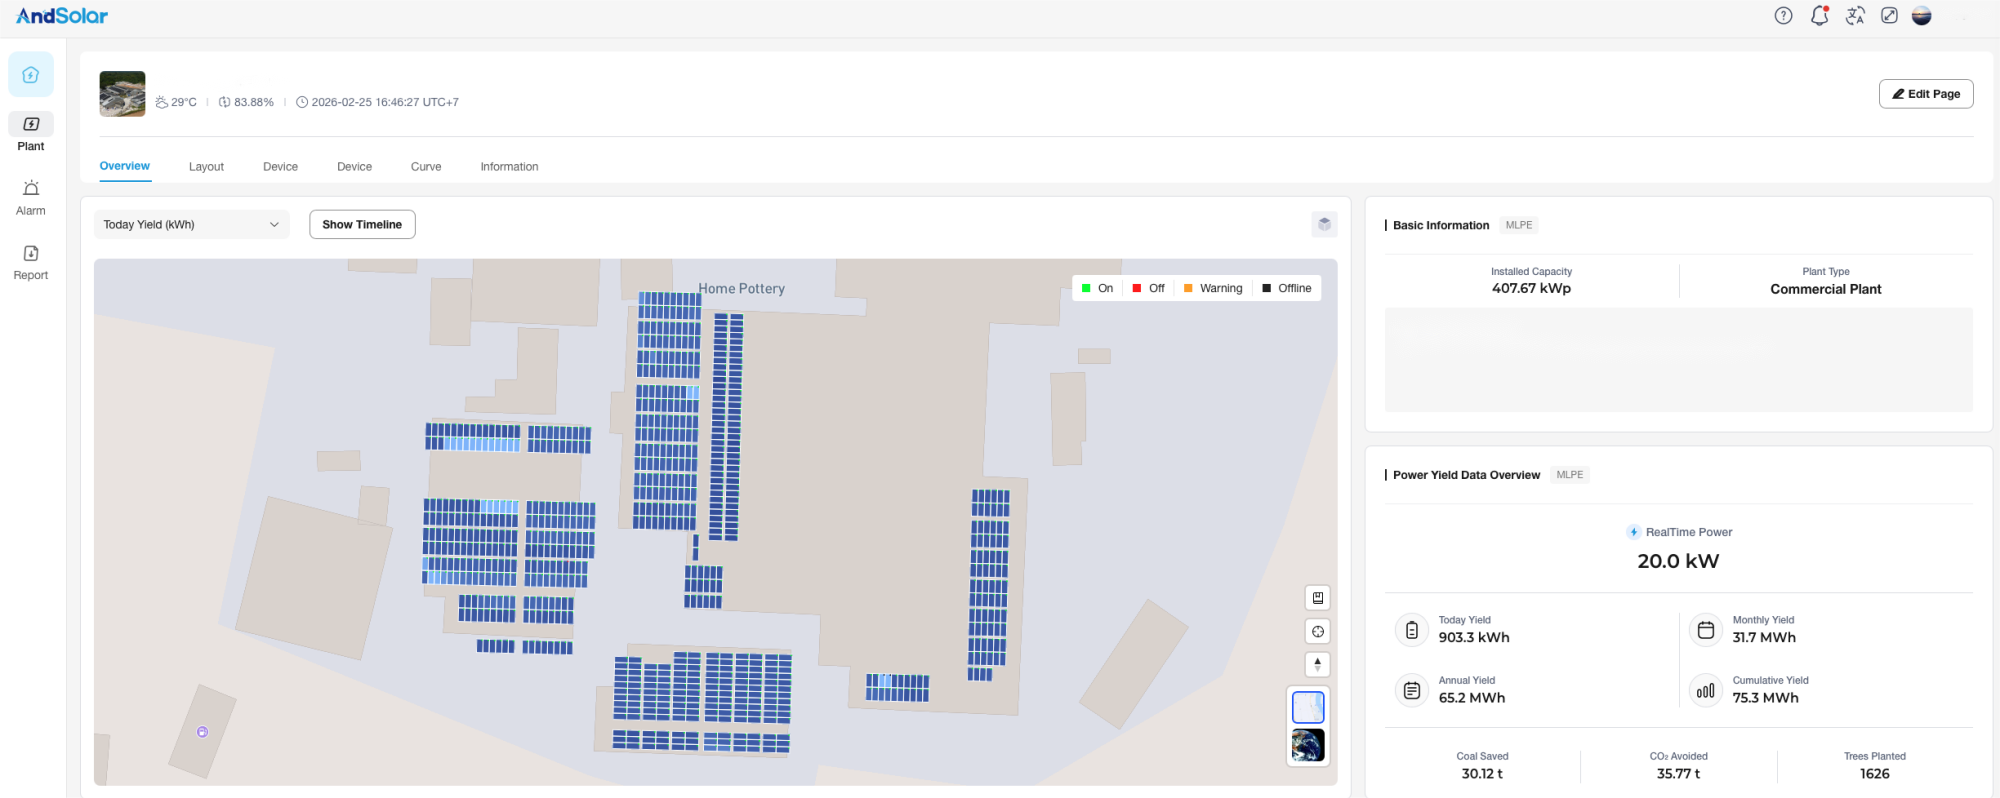Open the notifications bell
The height and width of the screenshot is (798, 2000).
pyautogui.click(x=1819, y=16)
